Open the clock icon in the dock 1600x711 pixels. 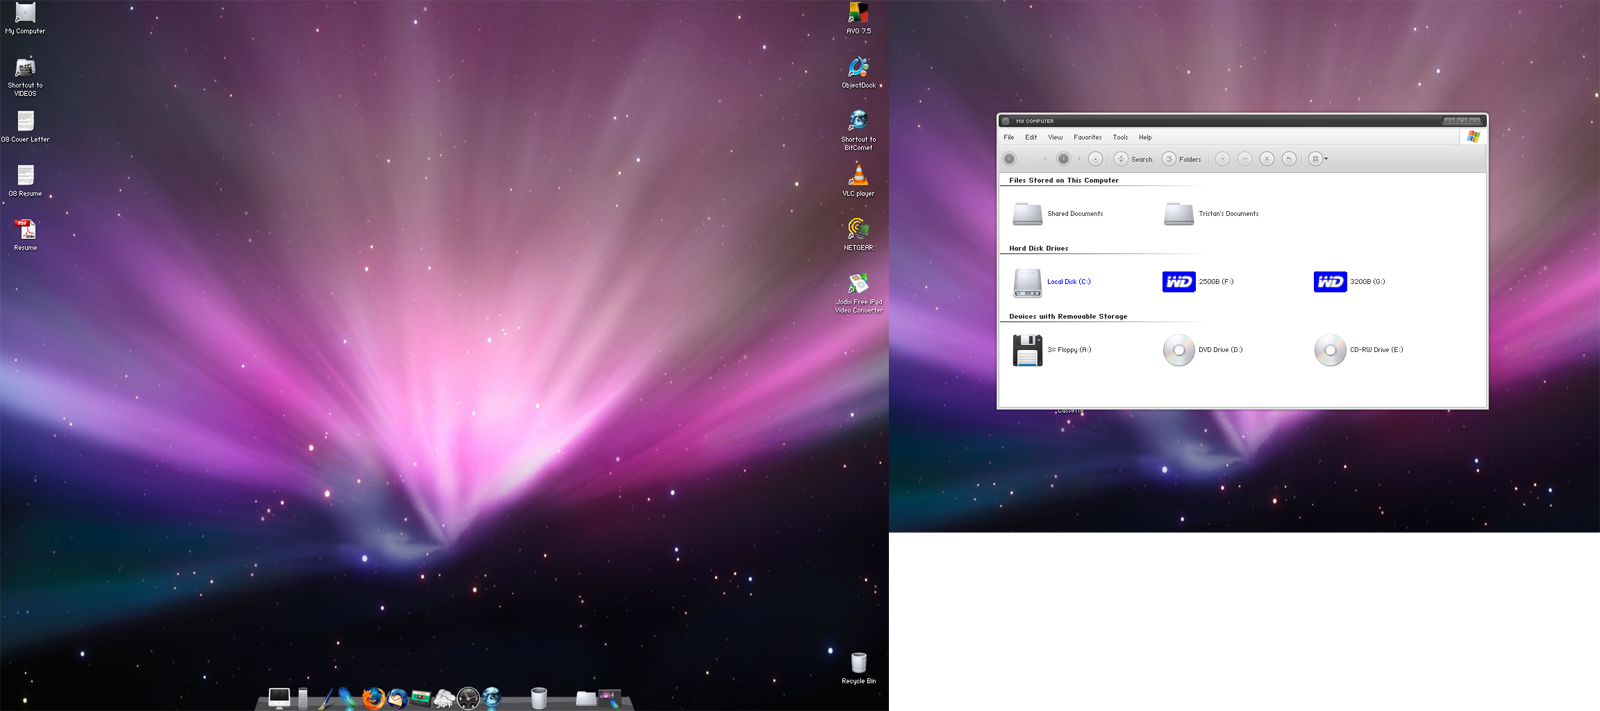(468, 698)
